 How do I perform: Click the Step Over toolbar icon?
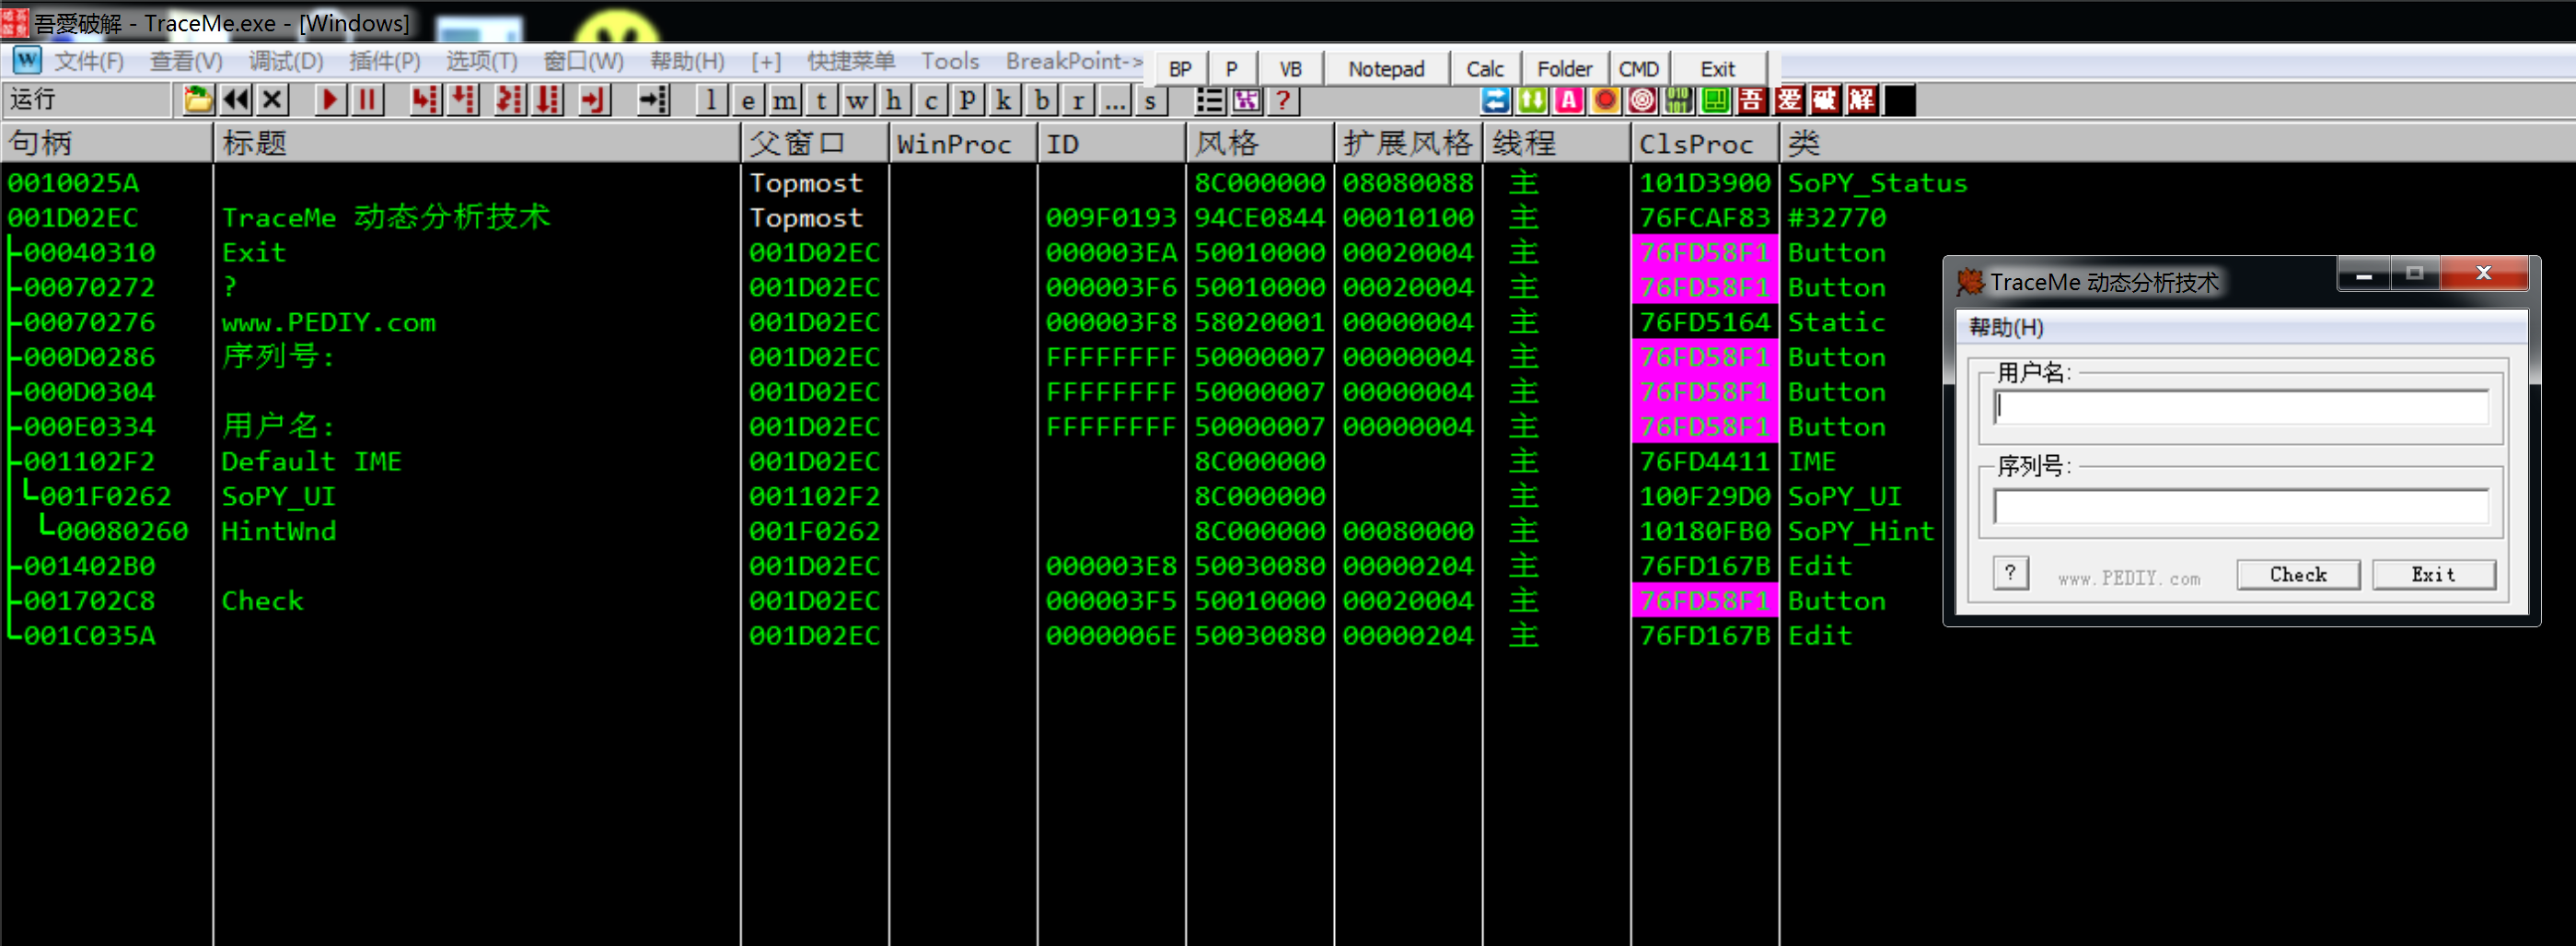[462, 100]
